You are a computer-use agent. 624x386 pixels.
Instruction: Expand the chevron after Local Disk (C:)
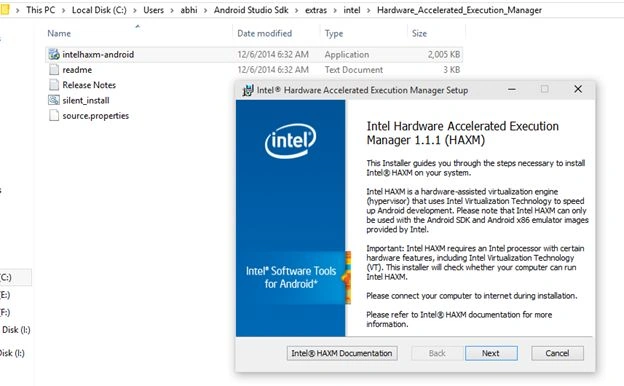pos(135,10)
